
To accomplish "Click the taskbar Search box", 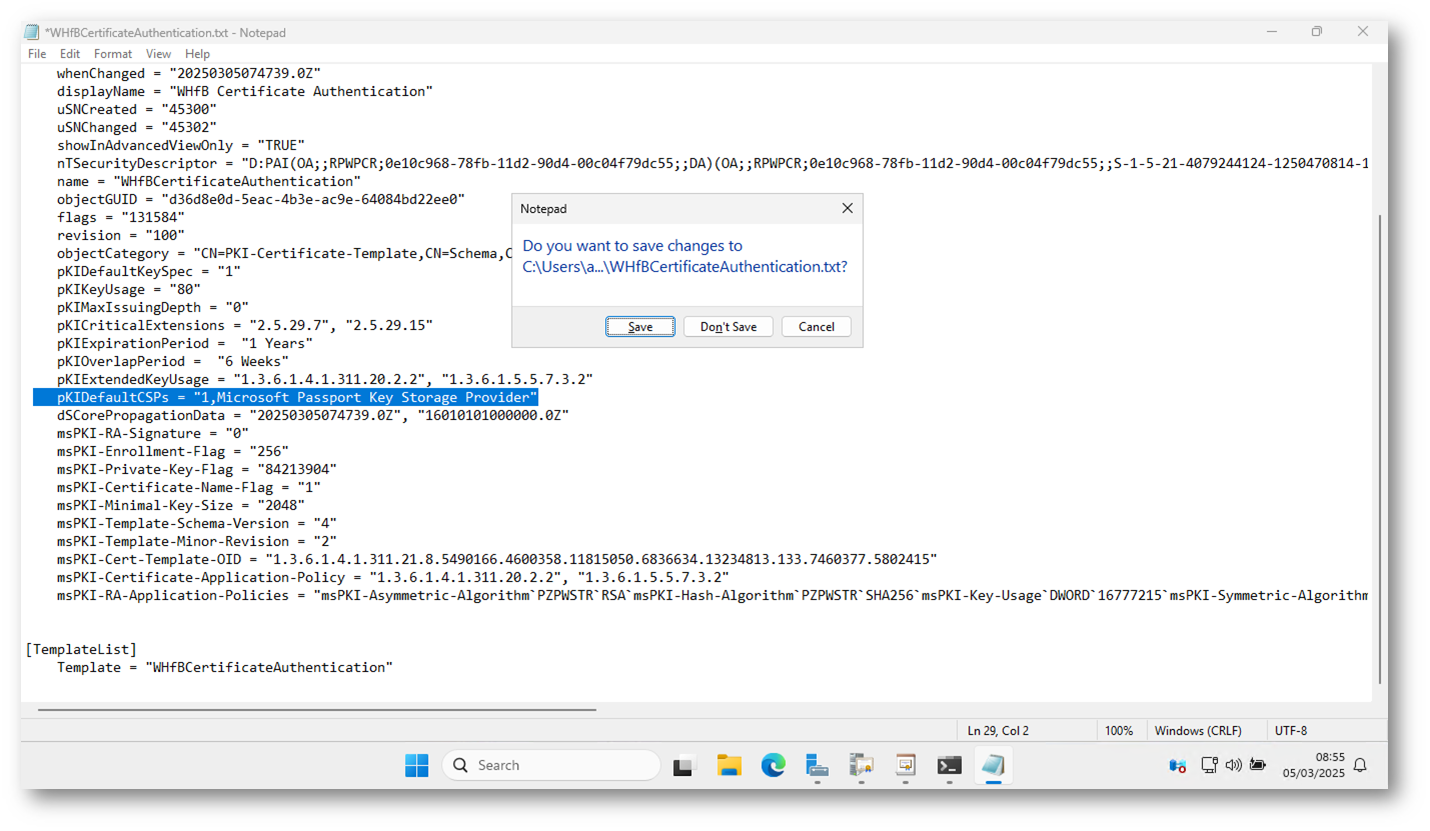I will coord(551,765).
